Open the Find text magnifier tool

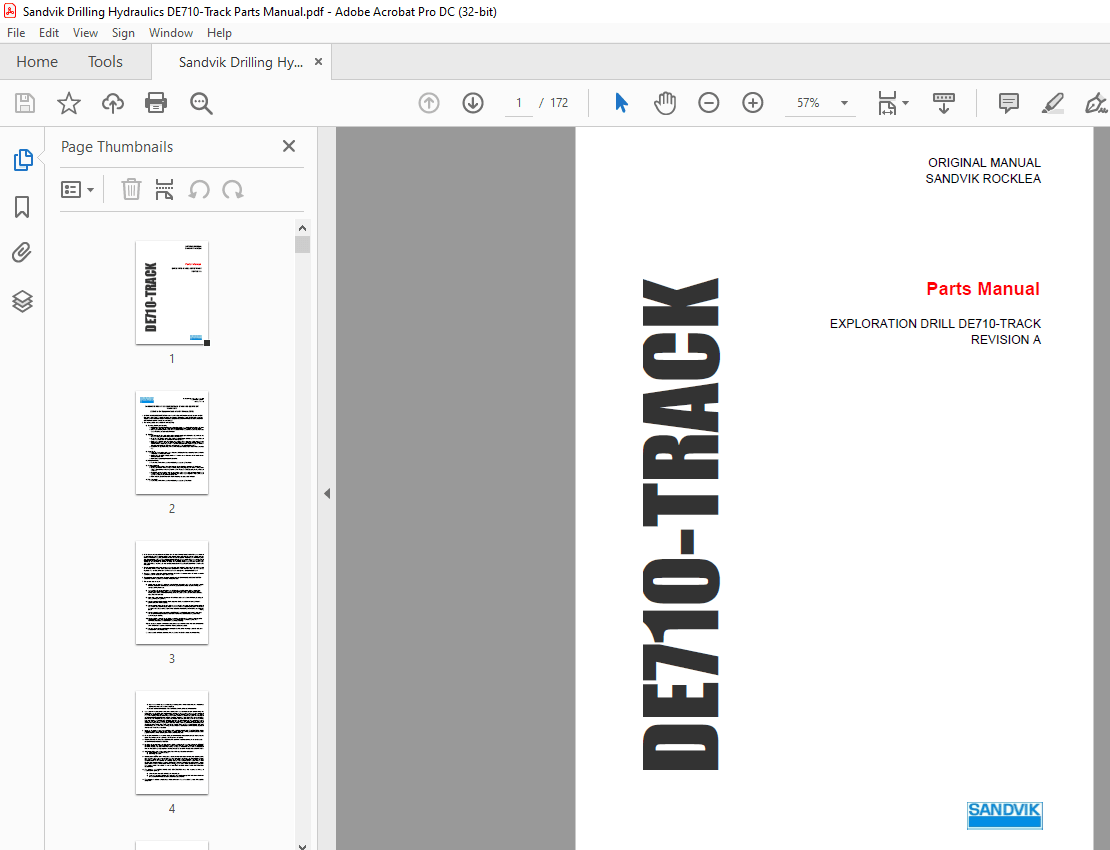(201, 103)
